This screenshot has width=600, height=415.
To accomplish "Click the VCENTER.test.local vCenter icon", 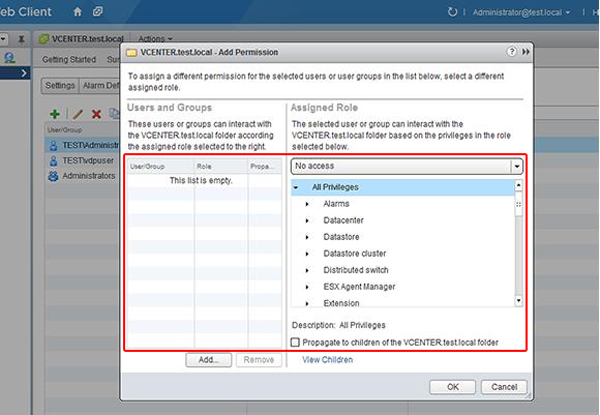I will pos(44,39).
